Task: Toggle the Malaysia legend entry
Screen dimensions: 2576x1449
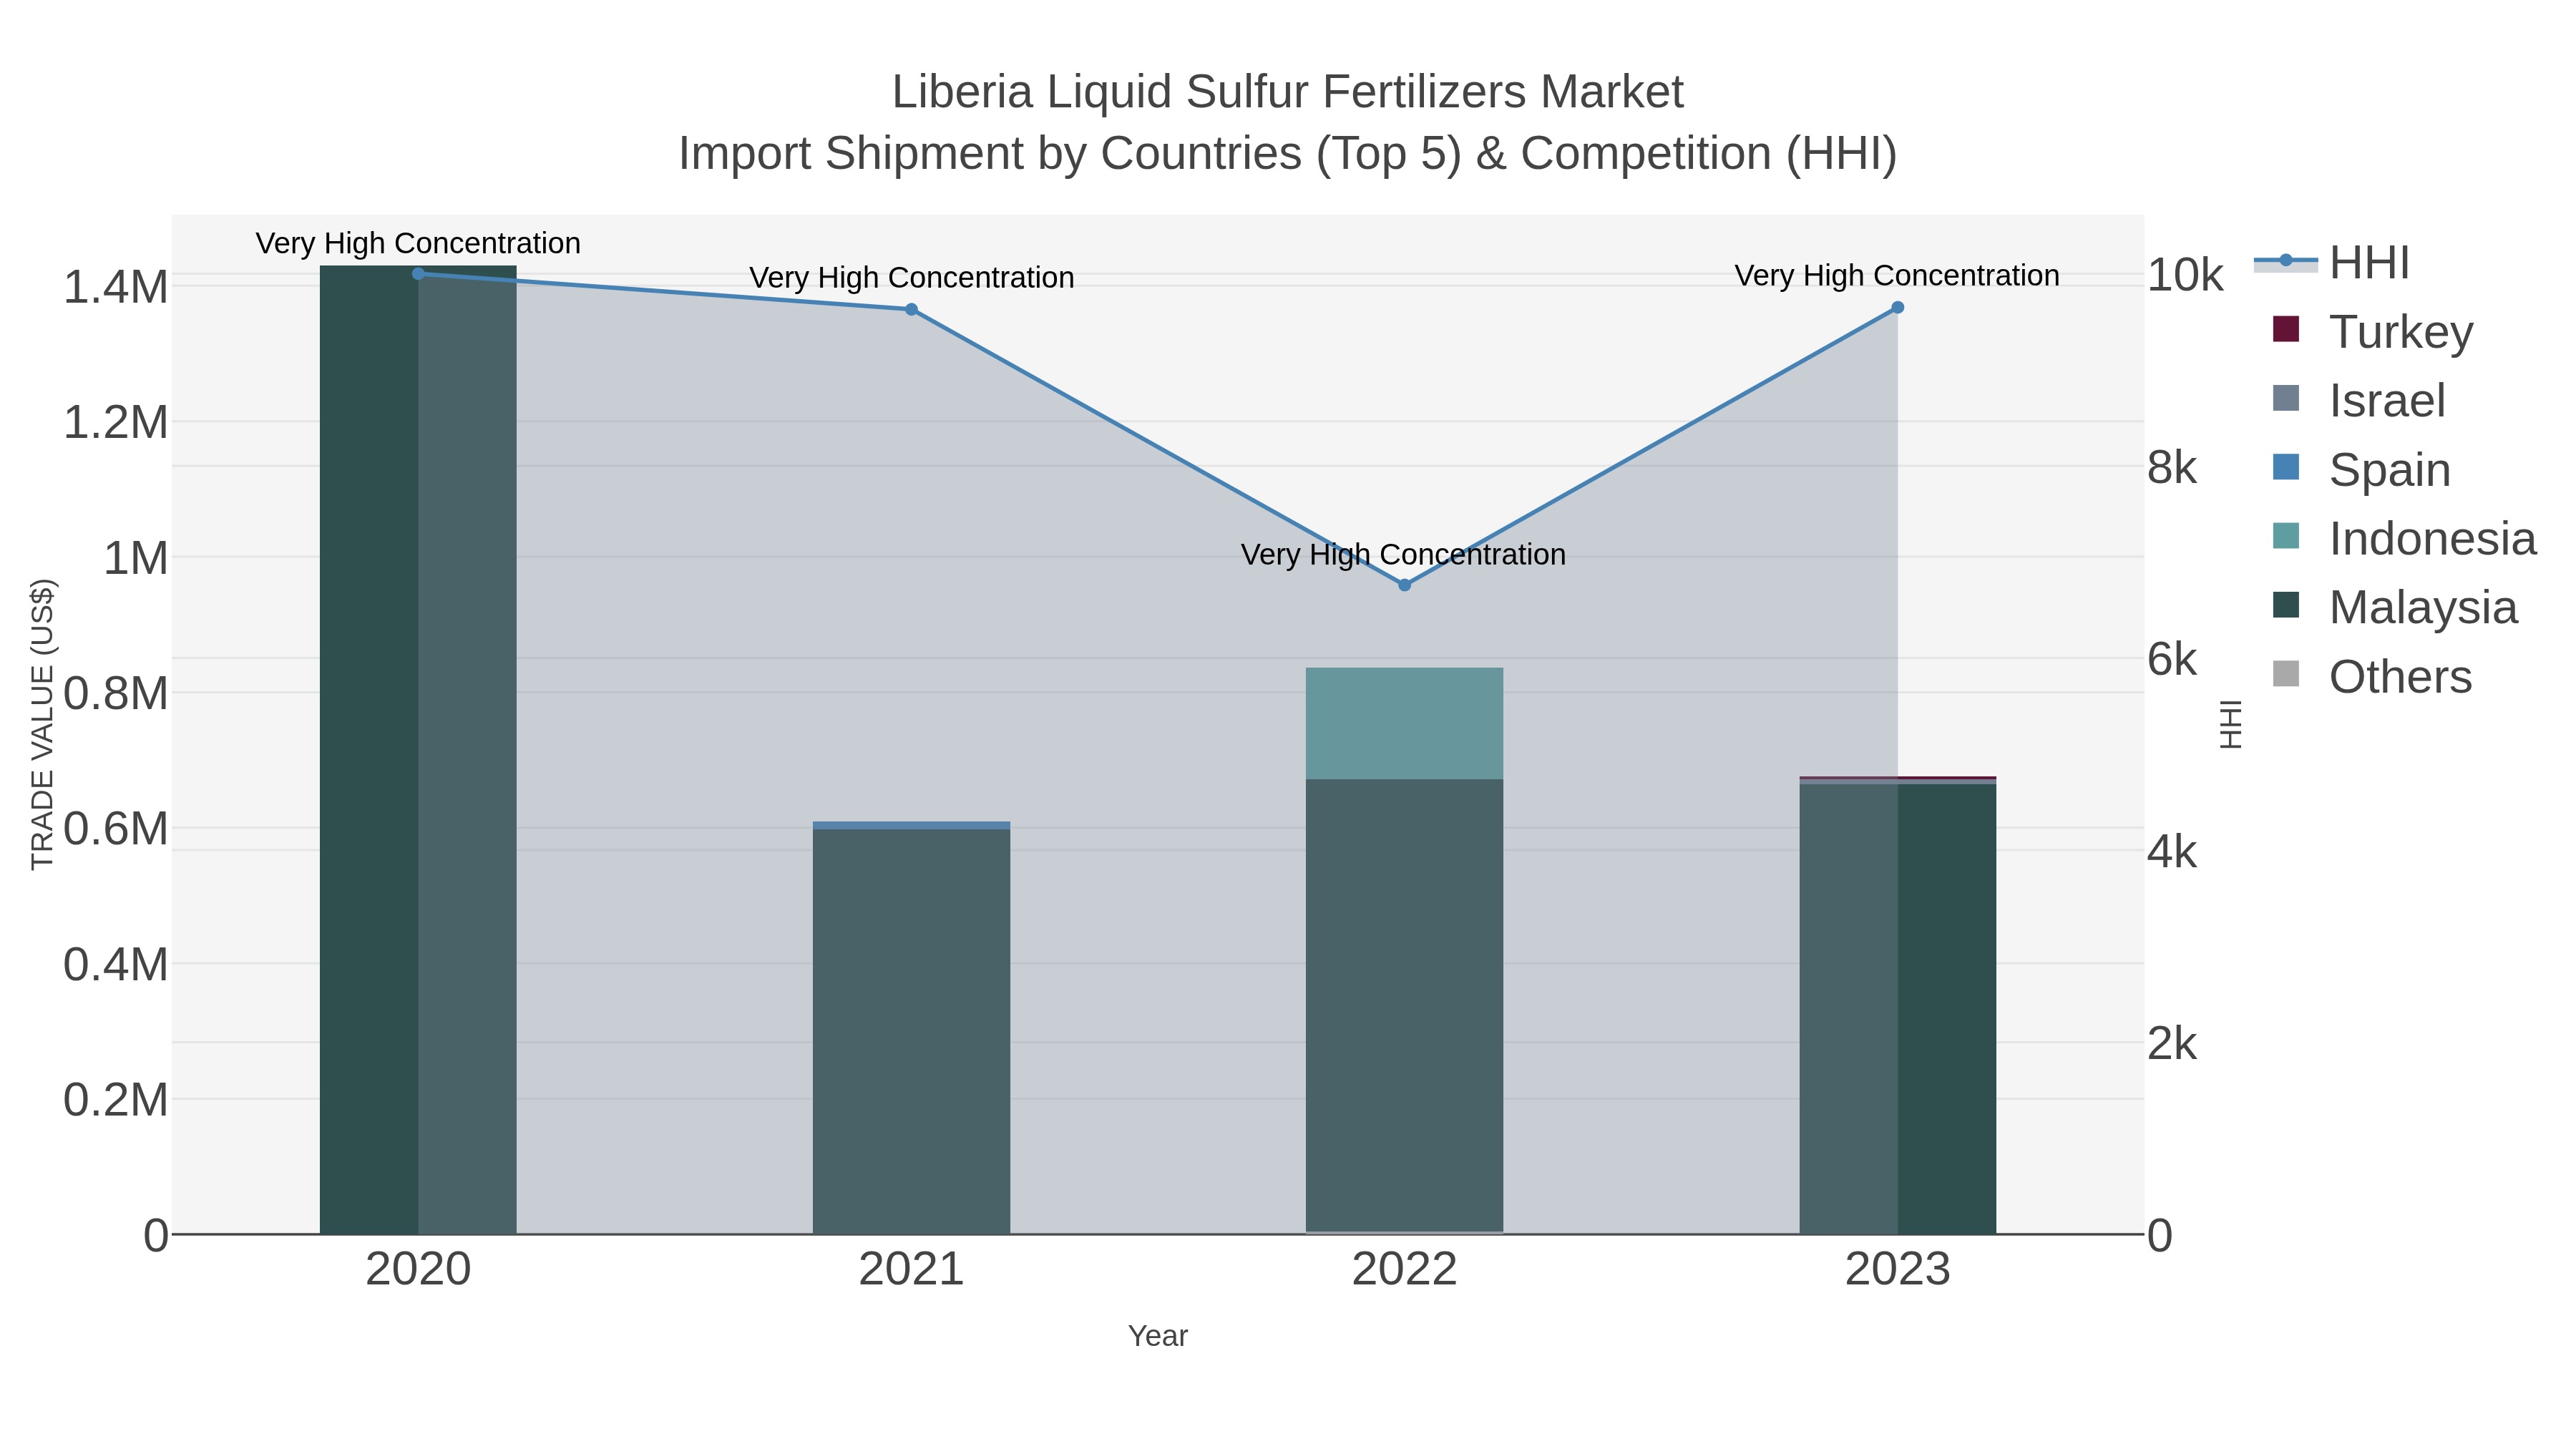Action: click(2394, 607)
